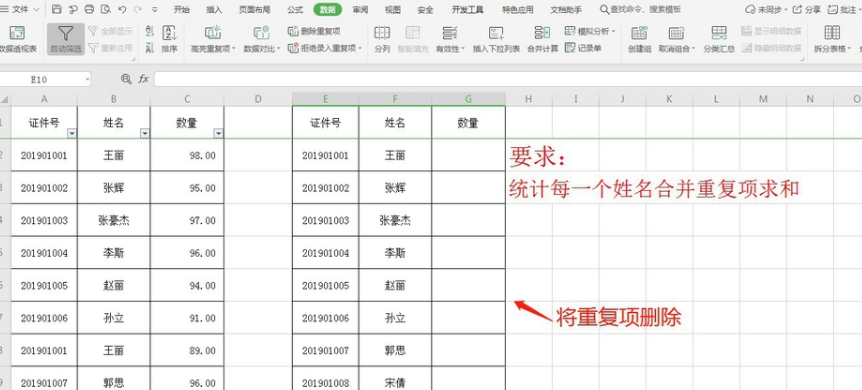Open the 特色应用 tab
Image resolution: width=862 pixels, height=390 pixels.
click(x=518, y=9)
